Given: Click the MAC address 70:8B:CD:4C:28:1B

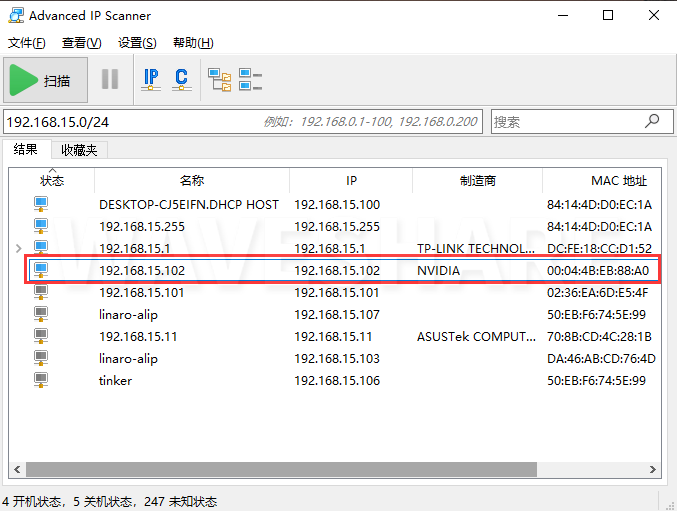Looking at the screenshot, I should (x=599, y=337).
